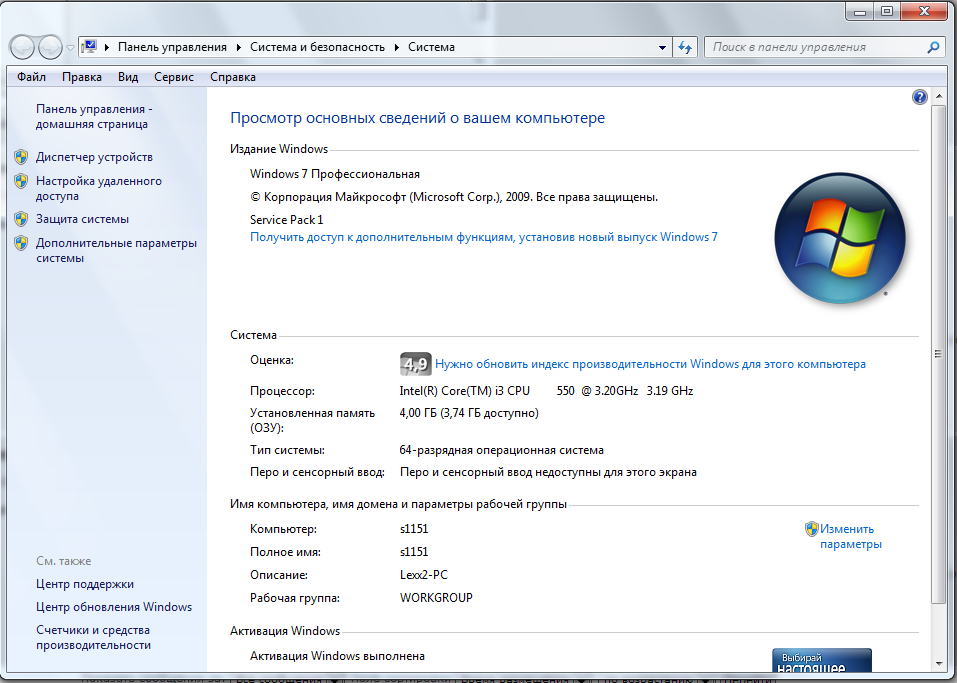Screen dimensions: 957x683
Task: Click link to update Windows performance index
Action: pyautogui.click(x=651, y=364)
